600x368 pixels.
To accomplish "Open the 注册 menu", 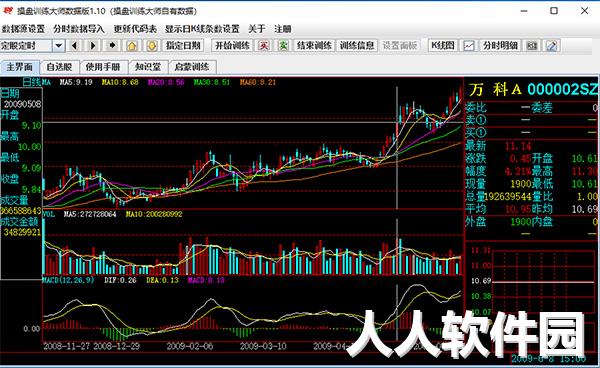I will [x=283, y=29].
